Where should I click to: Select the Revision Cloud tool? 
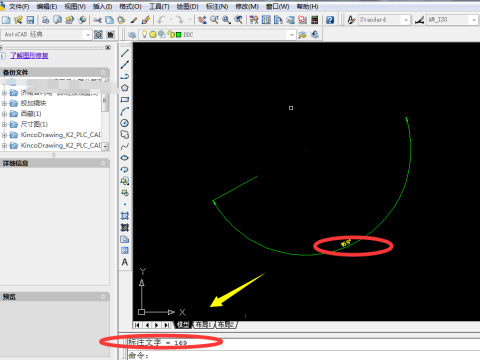pyautogui.click(x=125, y=135)
